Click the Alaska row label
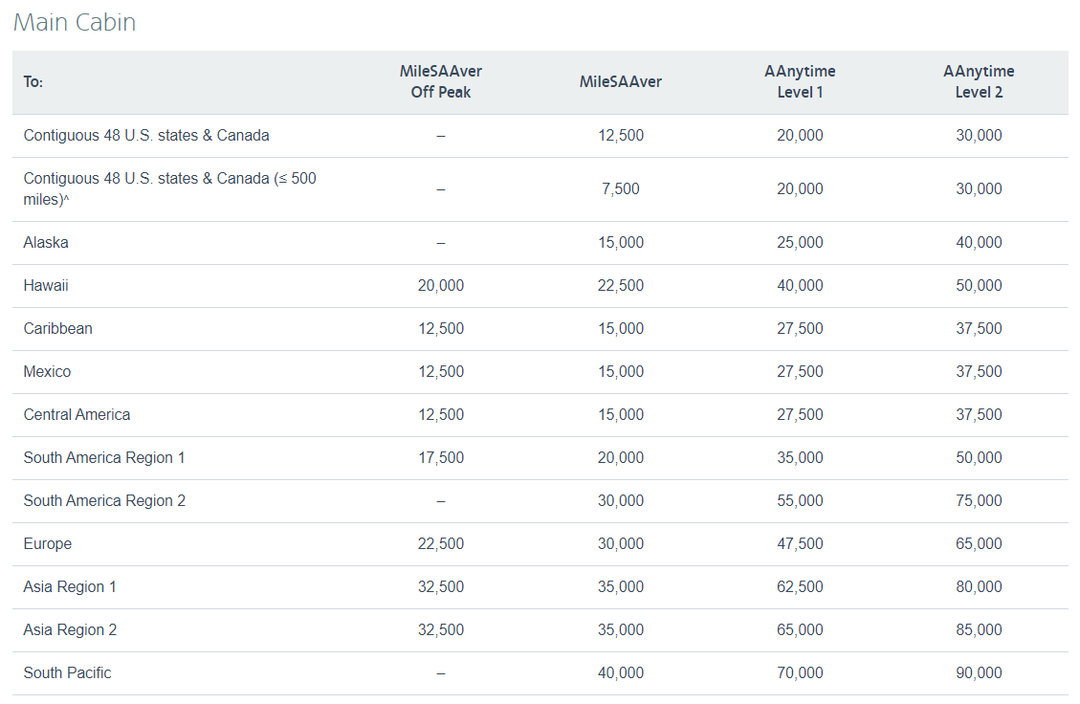Viewport: 1080px width, 704px height. (48, 242)
